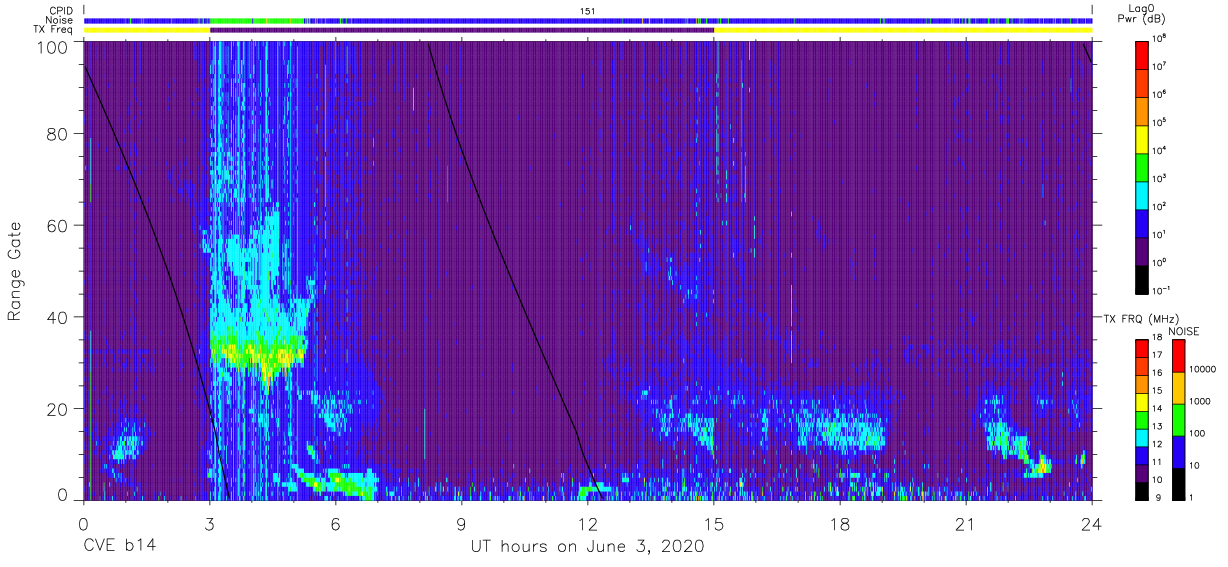Click x-axis tick label 21
This screenshot has width=1228, height=567.
pos(966,524)
